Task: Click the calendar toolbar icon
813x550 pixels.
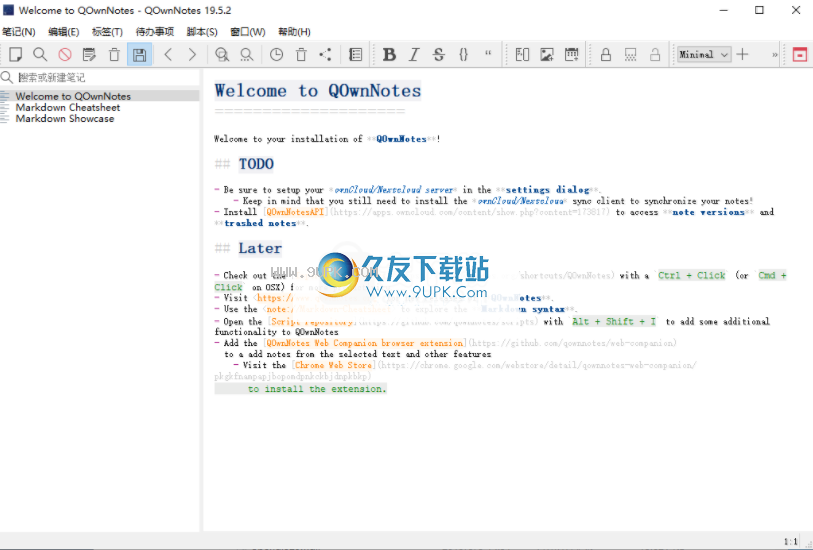Action: pos(572,54)
